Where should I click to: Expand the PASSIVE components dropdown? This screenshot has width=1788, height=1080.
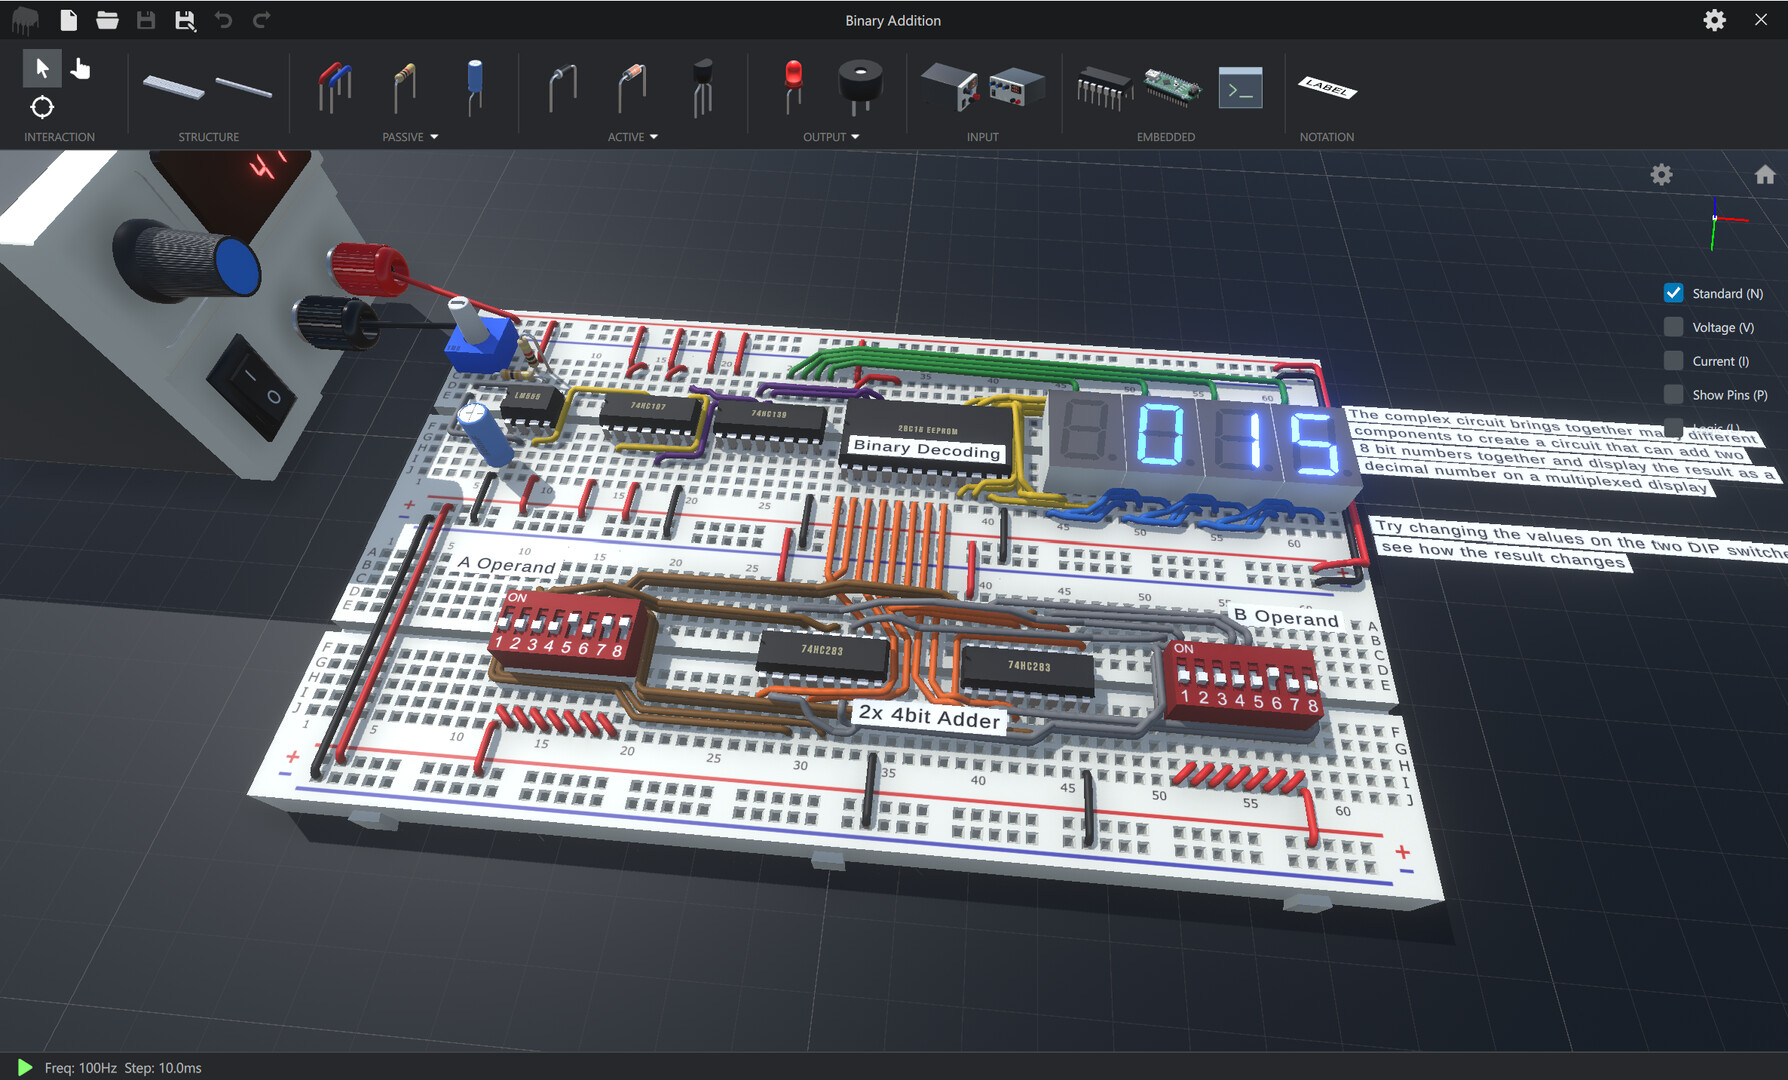(434, 137)
